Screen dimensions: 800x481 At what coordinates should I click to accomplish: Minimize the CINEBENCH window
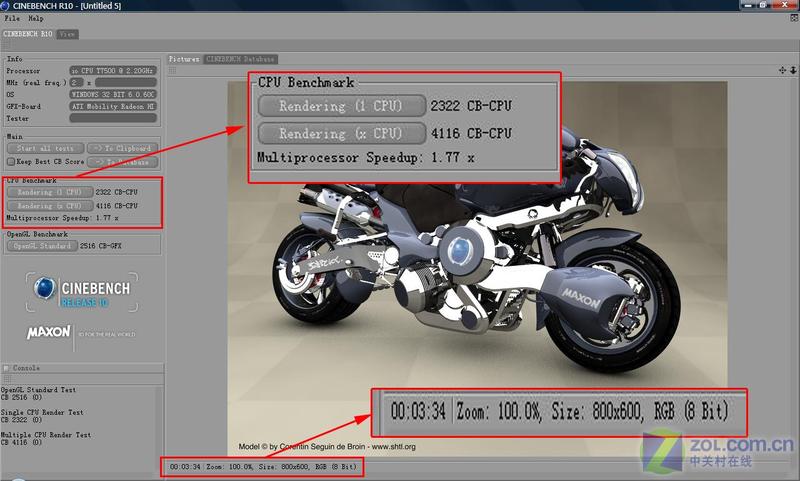(x=748, y=5)
